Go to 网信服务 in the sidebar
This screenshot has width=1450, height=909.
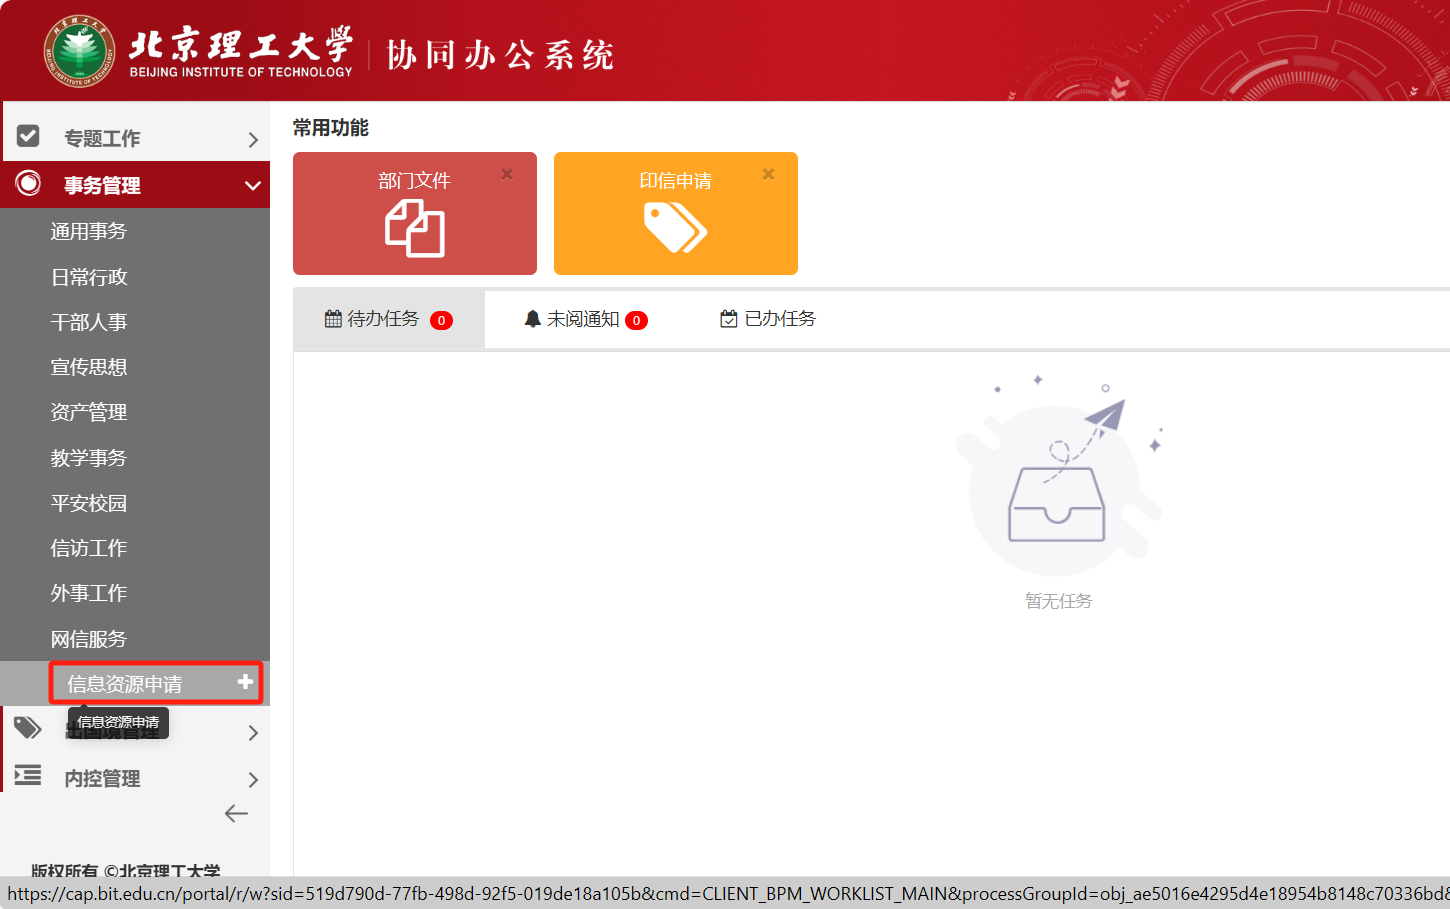pos(89,639)
